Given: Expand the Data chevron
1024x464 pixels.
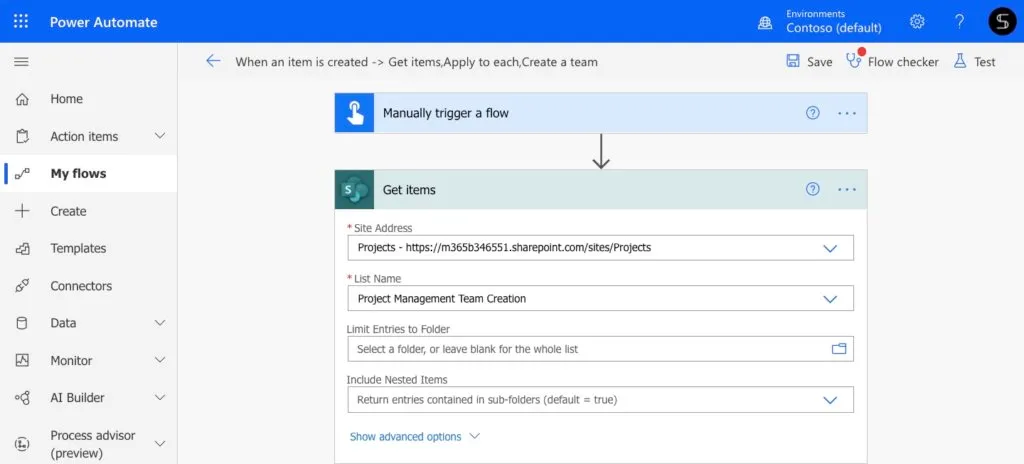Looking at the screenshot, I should click(160, 323).
